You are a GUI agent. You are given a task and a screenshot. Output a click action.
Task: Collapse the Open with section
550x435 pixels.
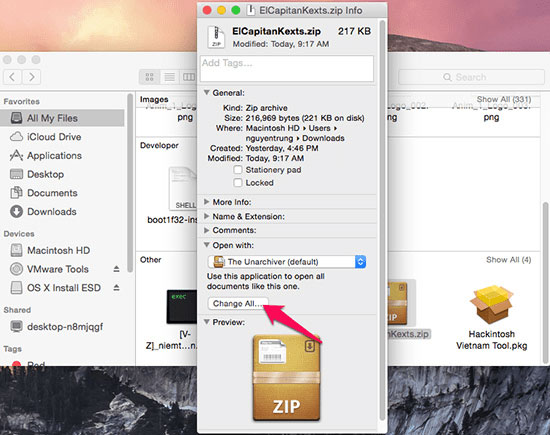coord(207,245)
